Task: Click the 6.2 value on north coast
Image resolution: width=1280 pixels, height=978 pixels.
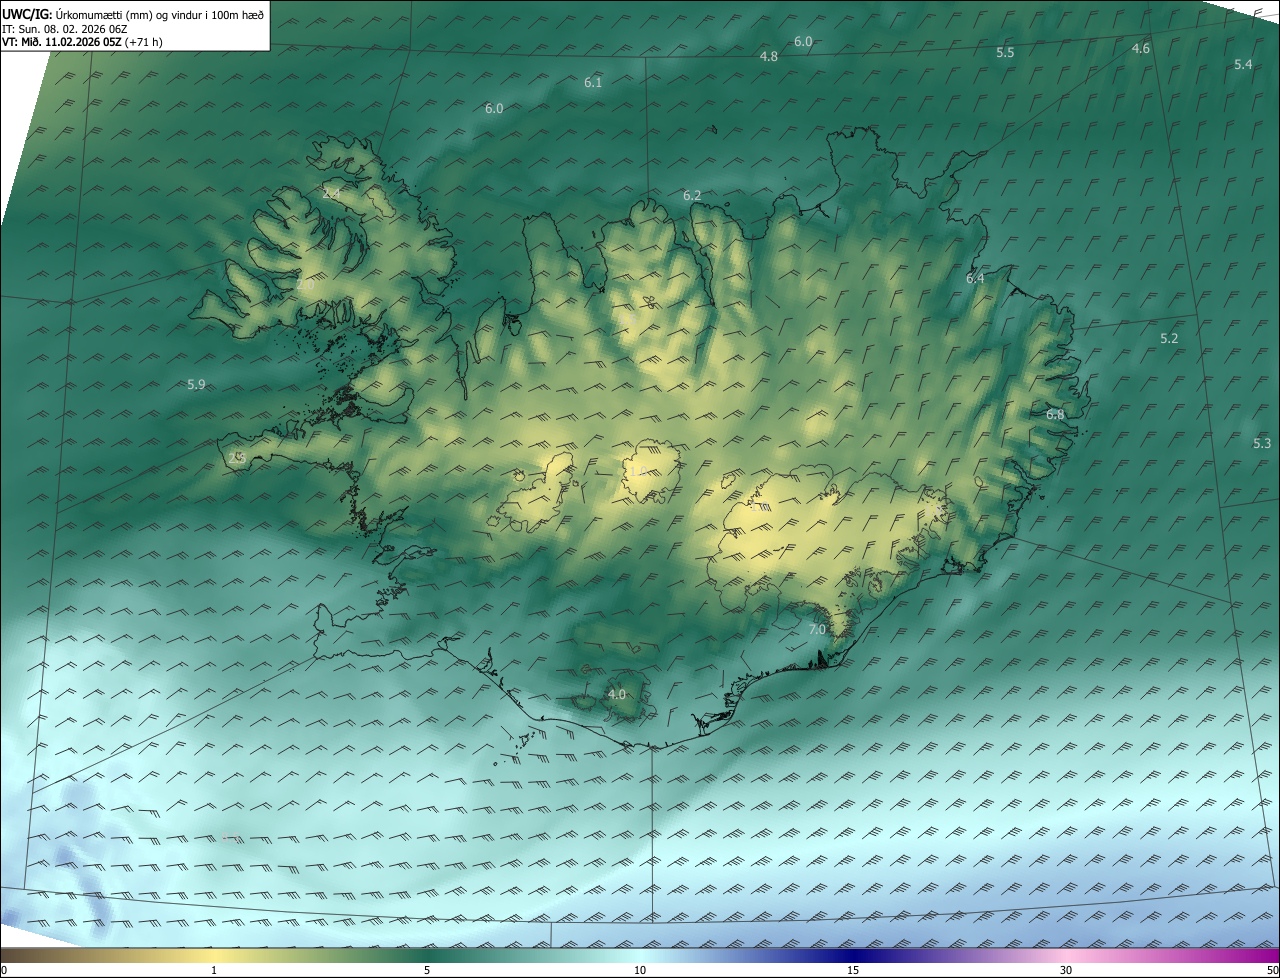Action: [692, 196]
